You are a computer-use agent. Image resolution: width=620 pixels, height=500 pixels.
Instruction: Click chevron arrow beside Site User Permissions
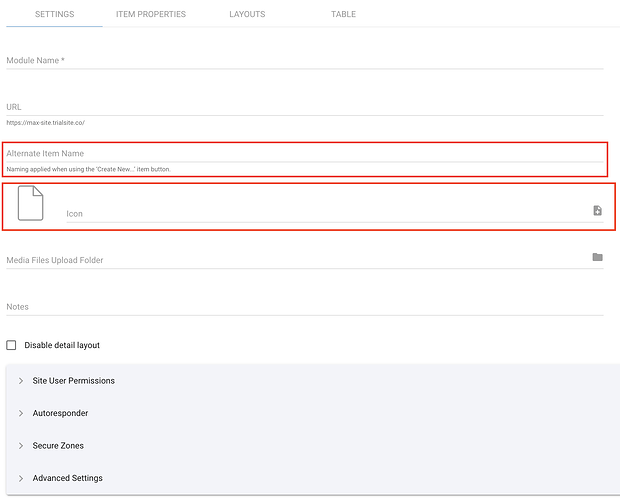pos(21,381)
